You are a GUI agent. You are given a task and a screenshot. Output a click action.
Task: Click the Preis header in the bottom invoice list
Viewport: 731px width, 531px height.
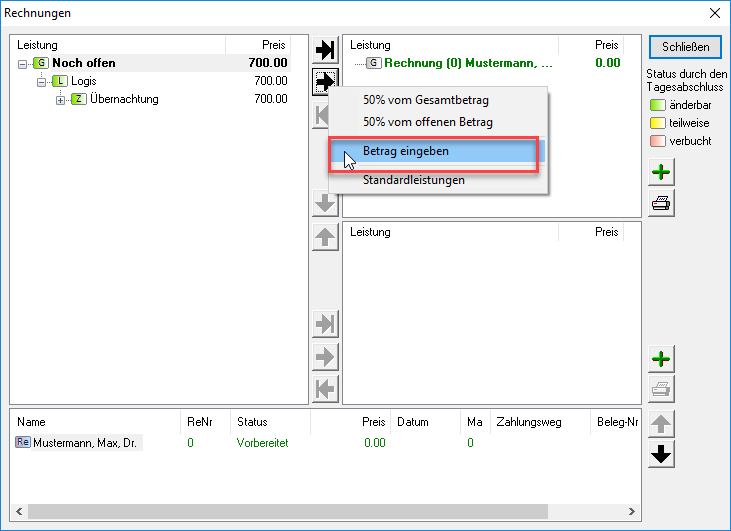click(351, 422)
